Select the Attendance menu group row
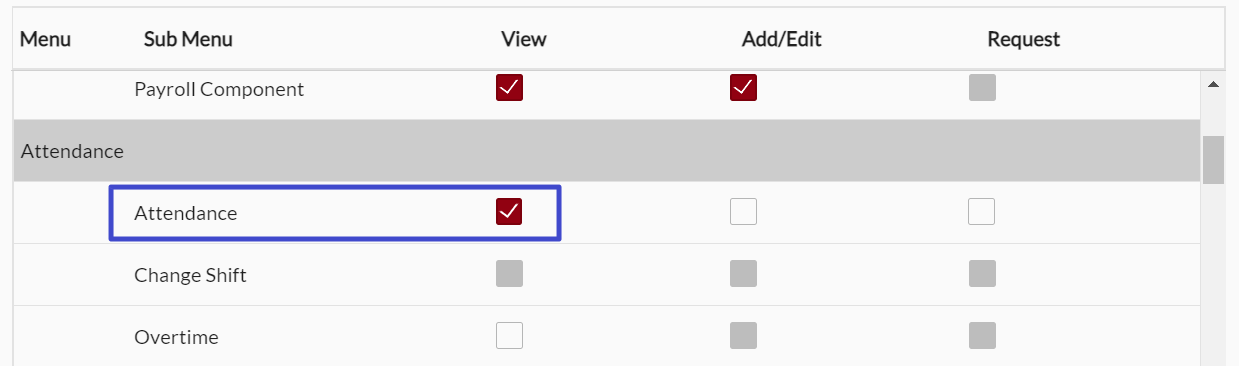1239x366 pixels. (607, 151)
